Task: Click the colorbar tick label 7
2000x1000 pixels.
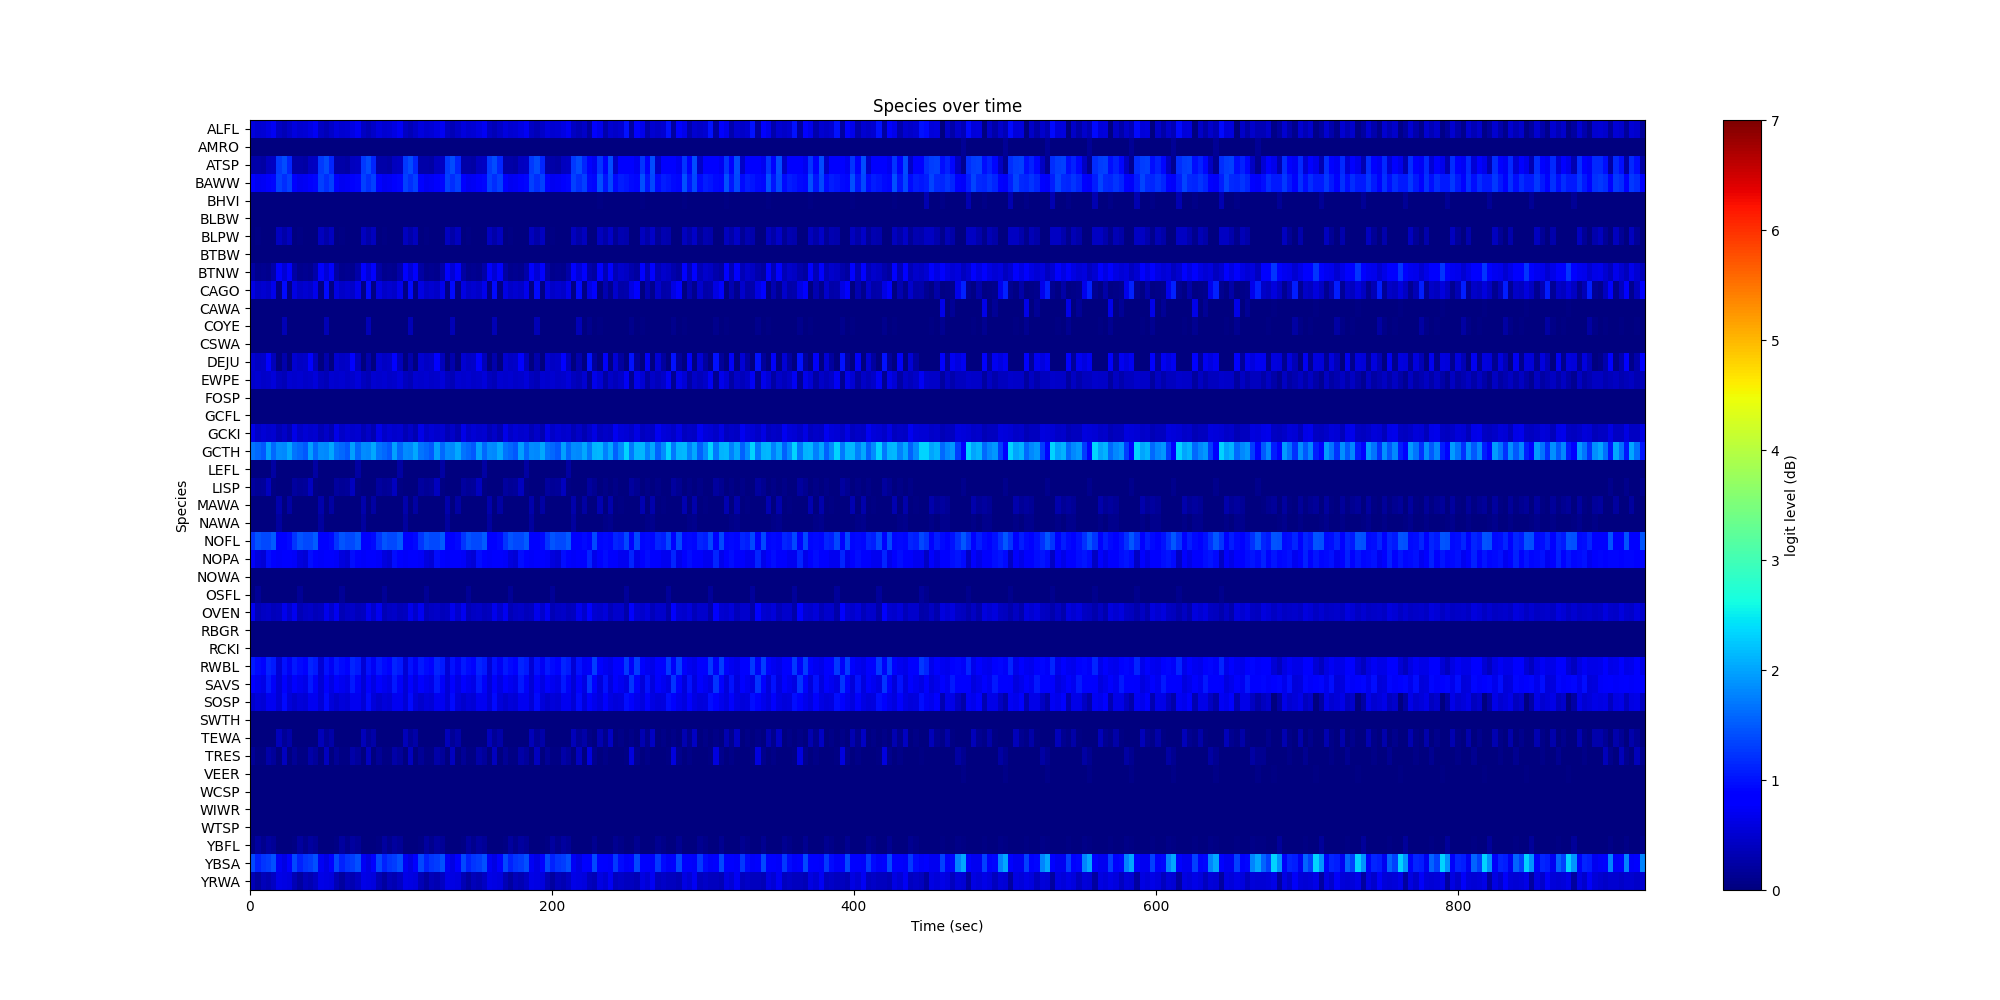Action: point(1775,121)
